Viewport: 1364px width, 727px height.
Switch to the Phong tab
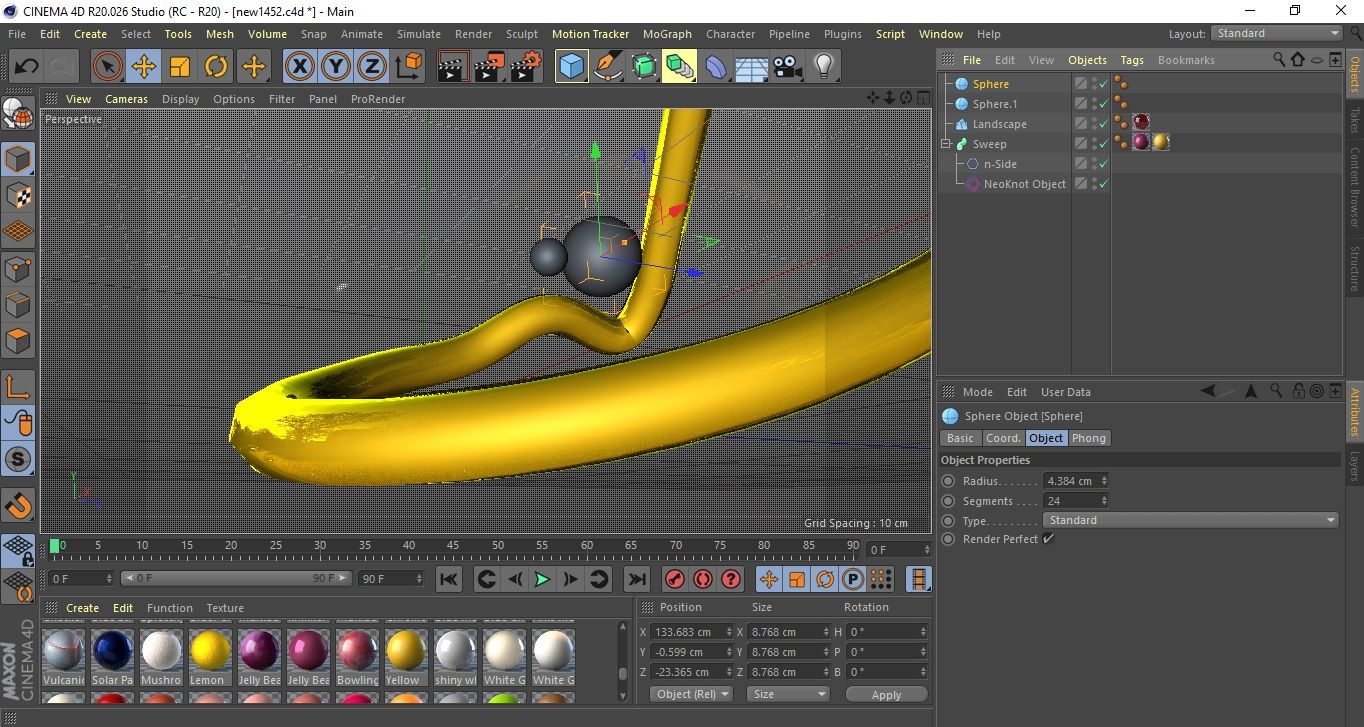click(1088, 438)
